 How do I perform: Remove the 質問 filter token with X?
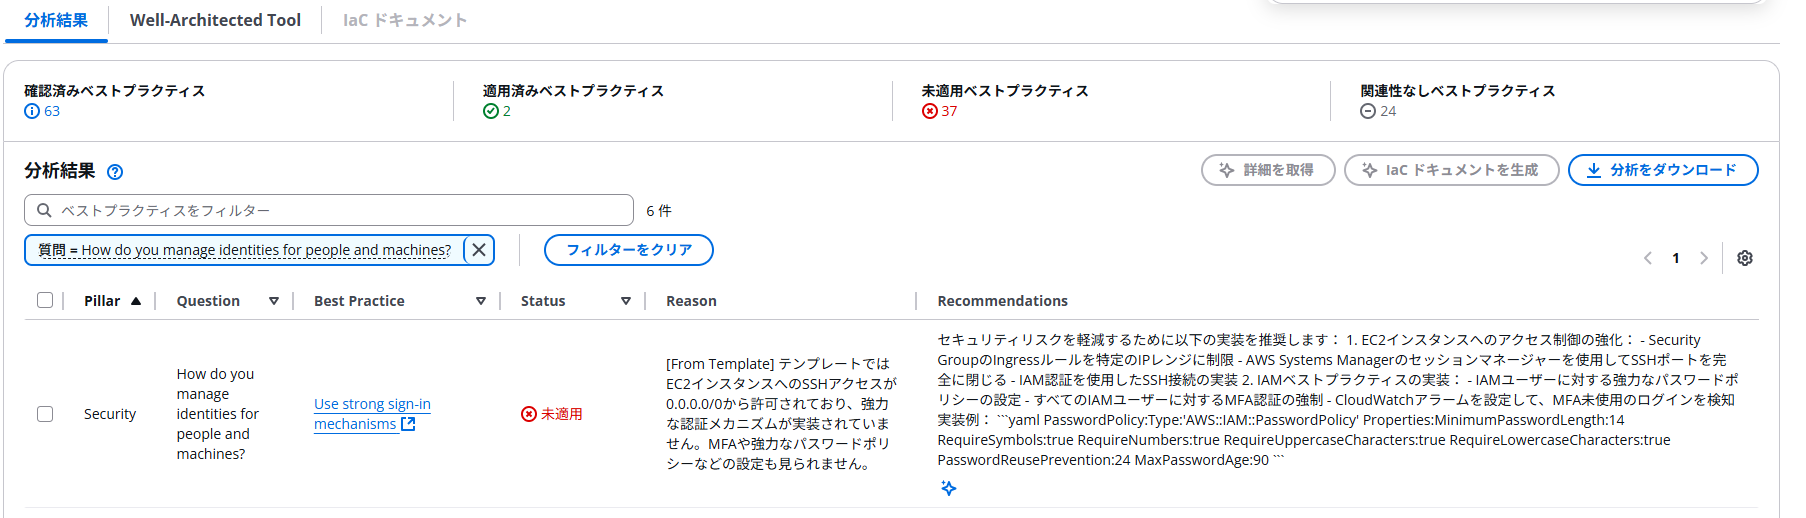[x=479, y=250]
